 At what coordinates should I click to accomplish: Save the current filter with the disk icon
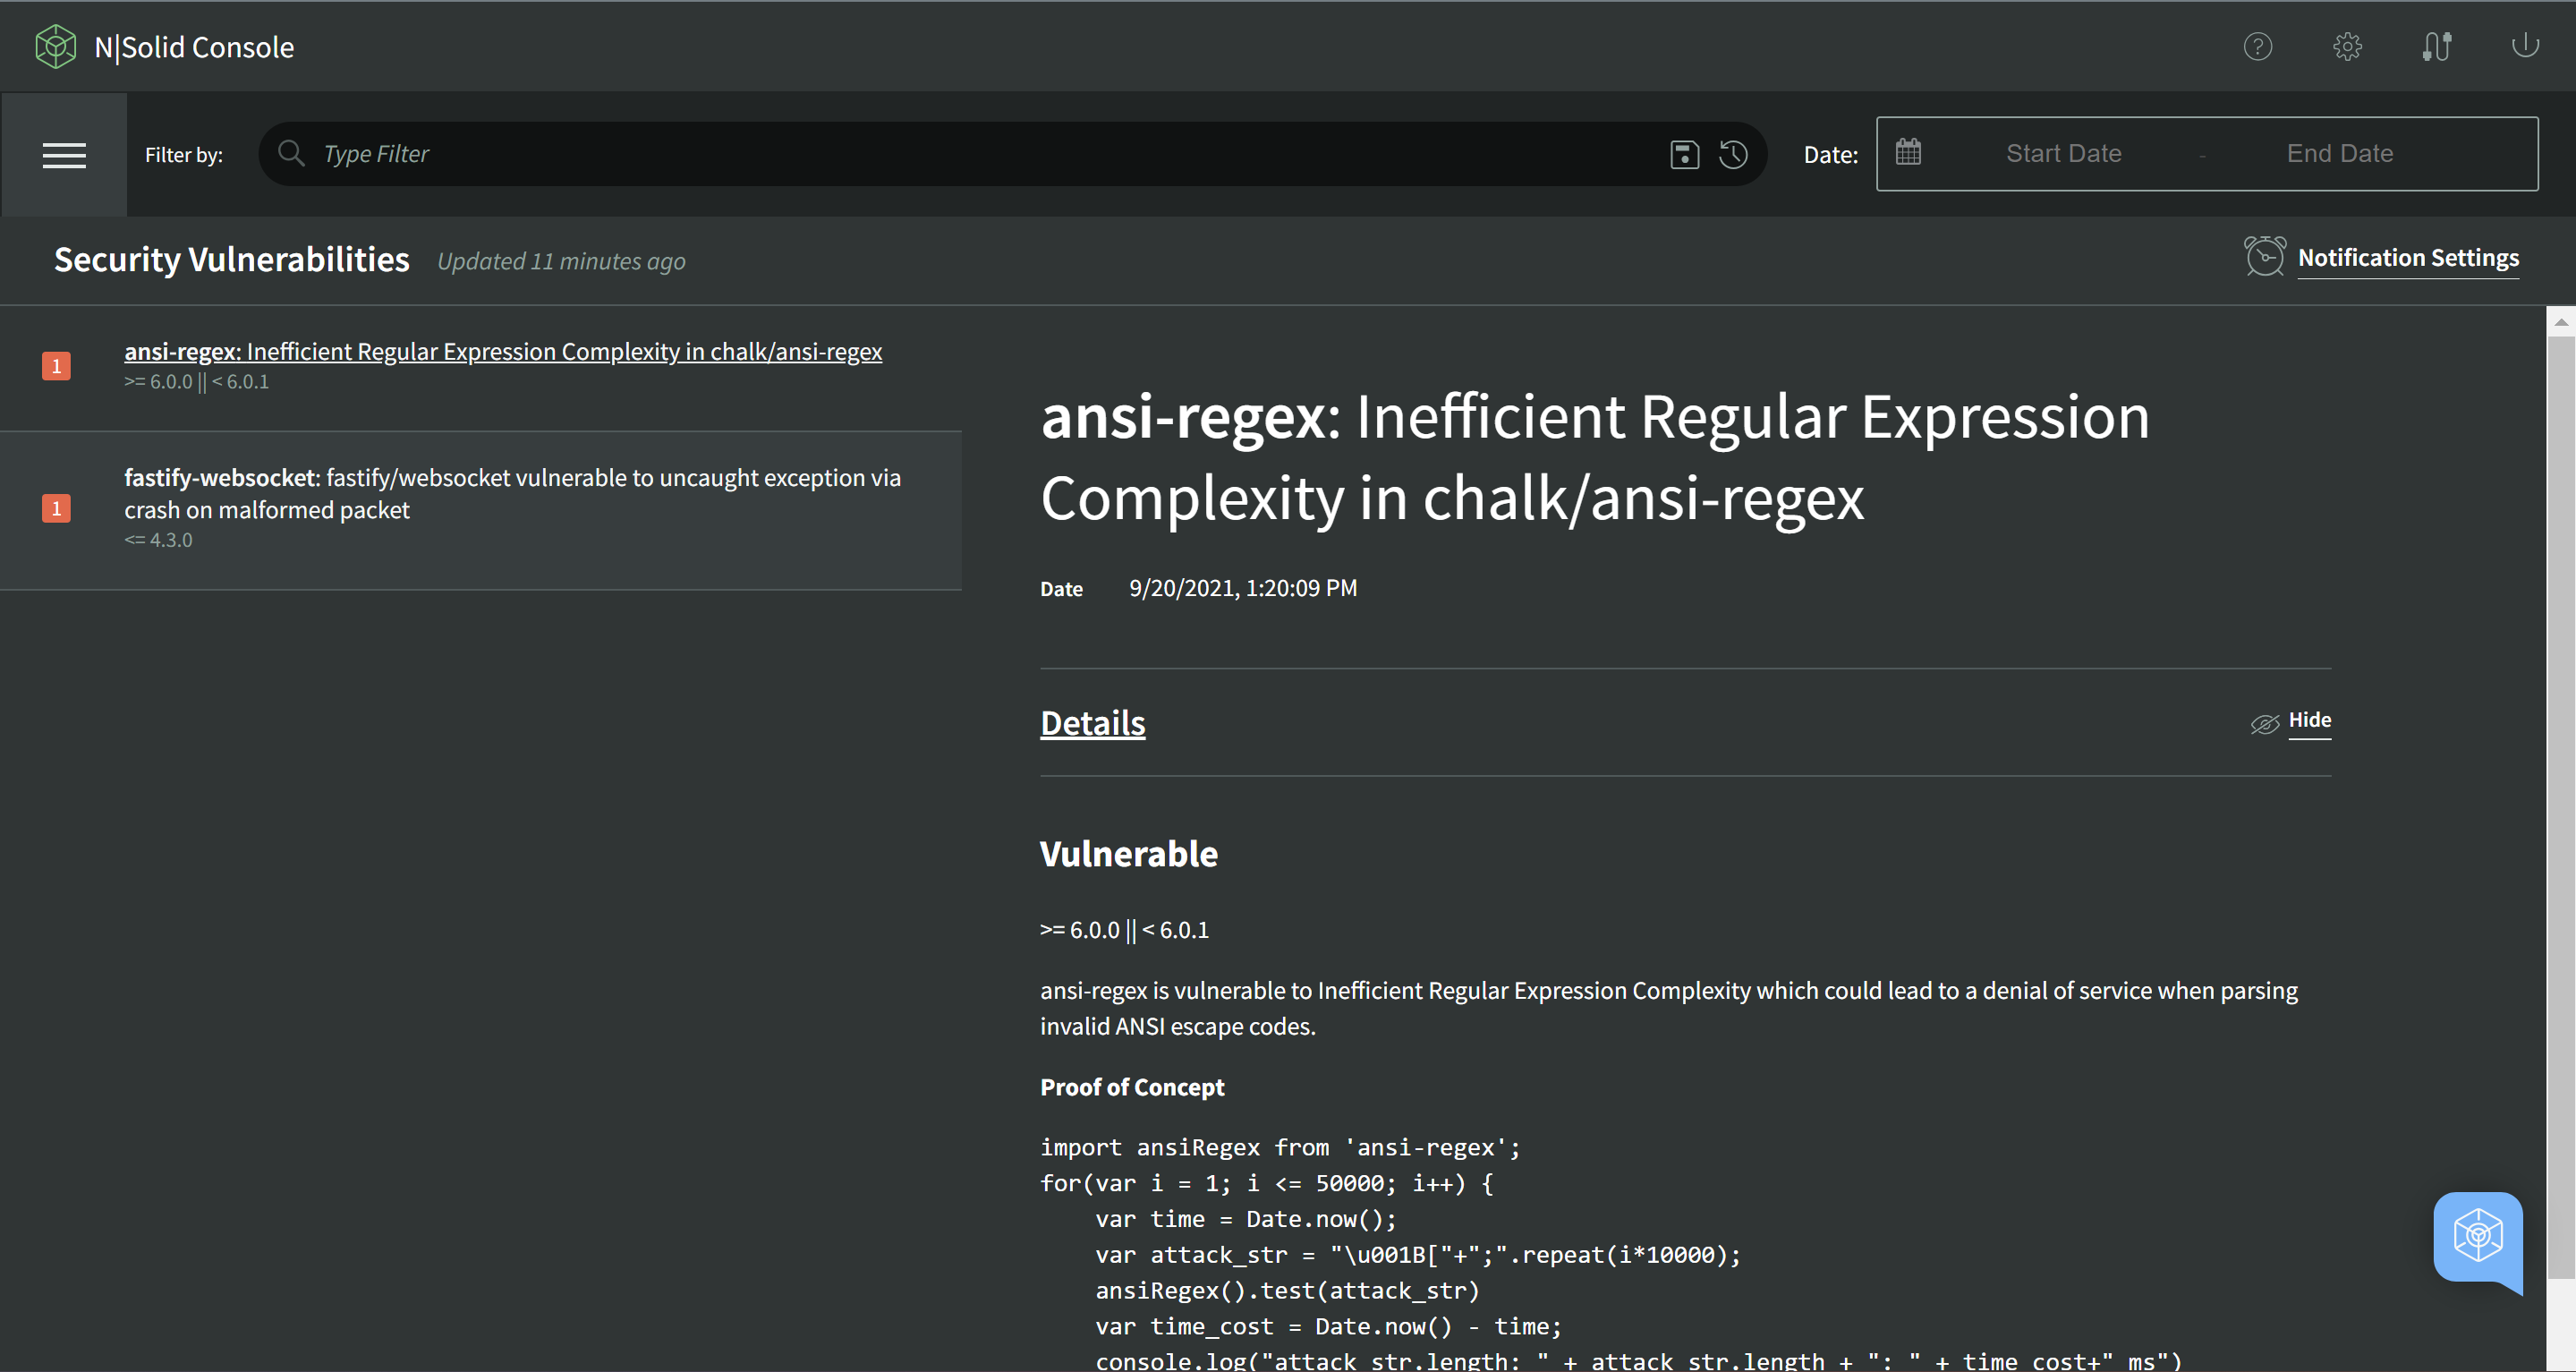[x=1684, y=154]
